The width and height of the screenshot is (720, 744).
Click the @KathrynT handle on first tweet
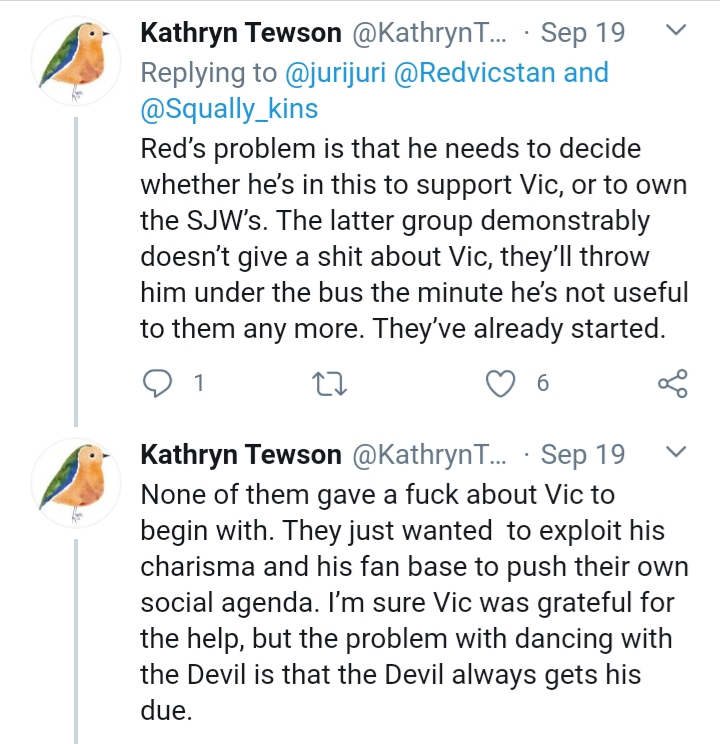pos(429,33)
